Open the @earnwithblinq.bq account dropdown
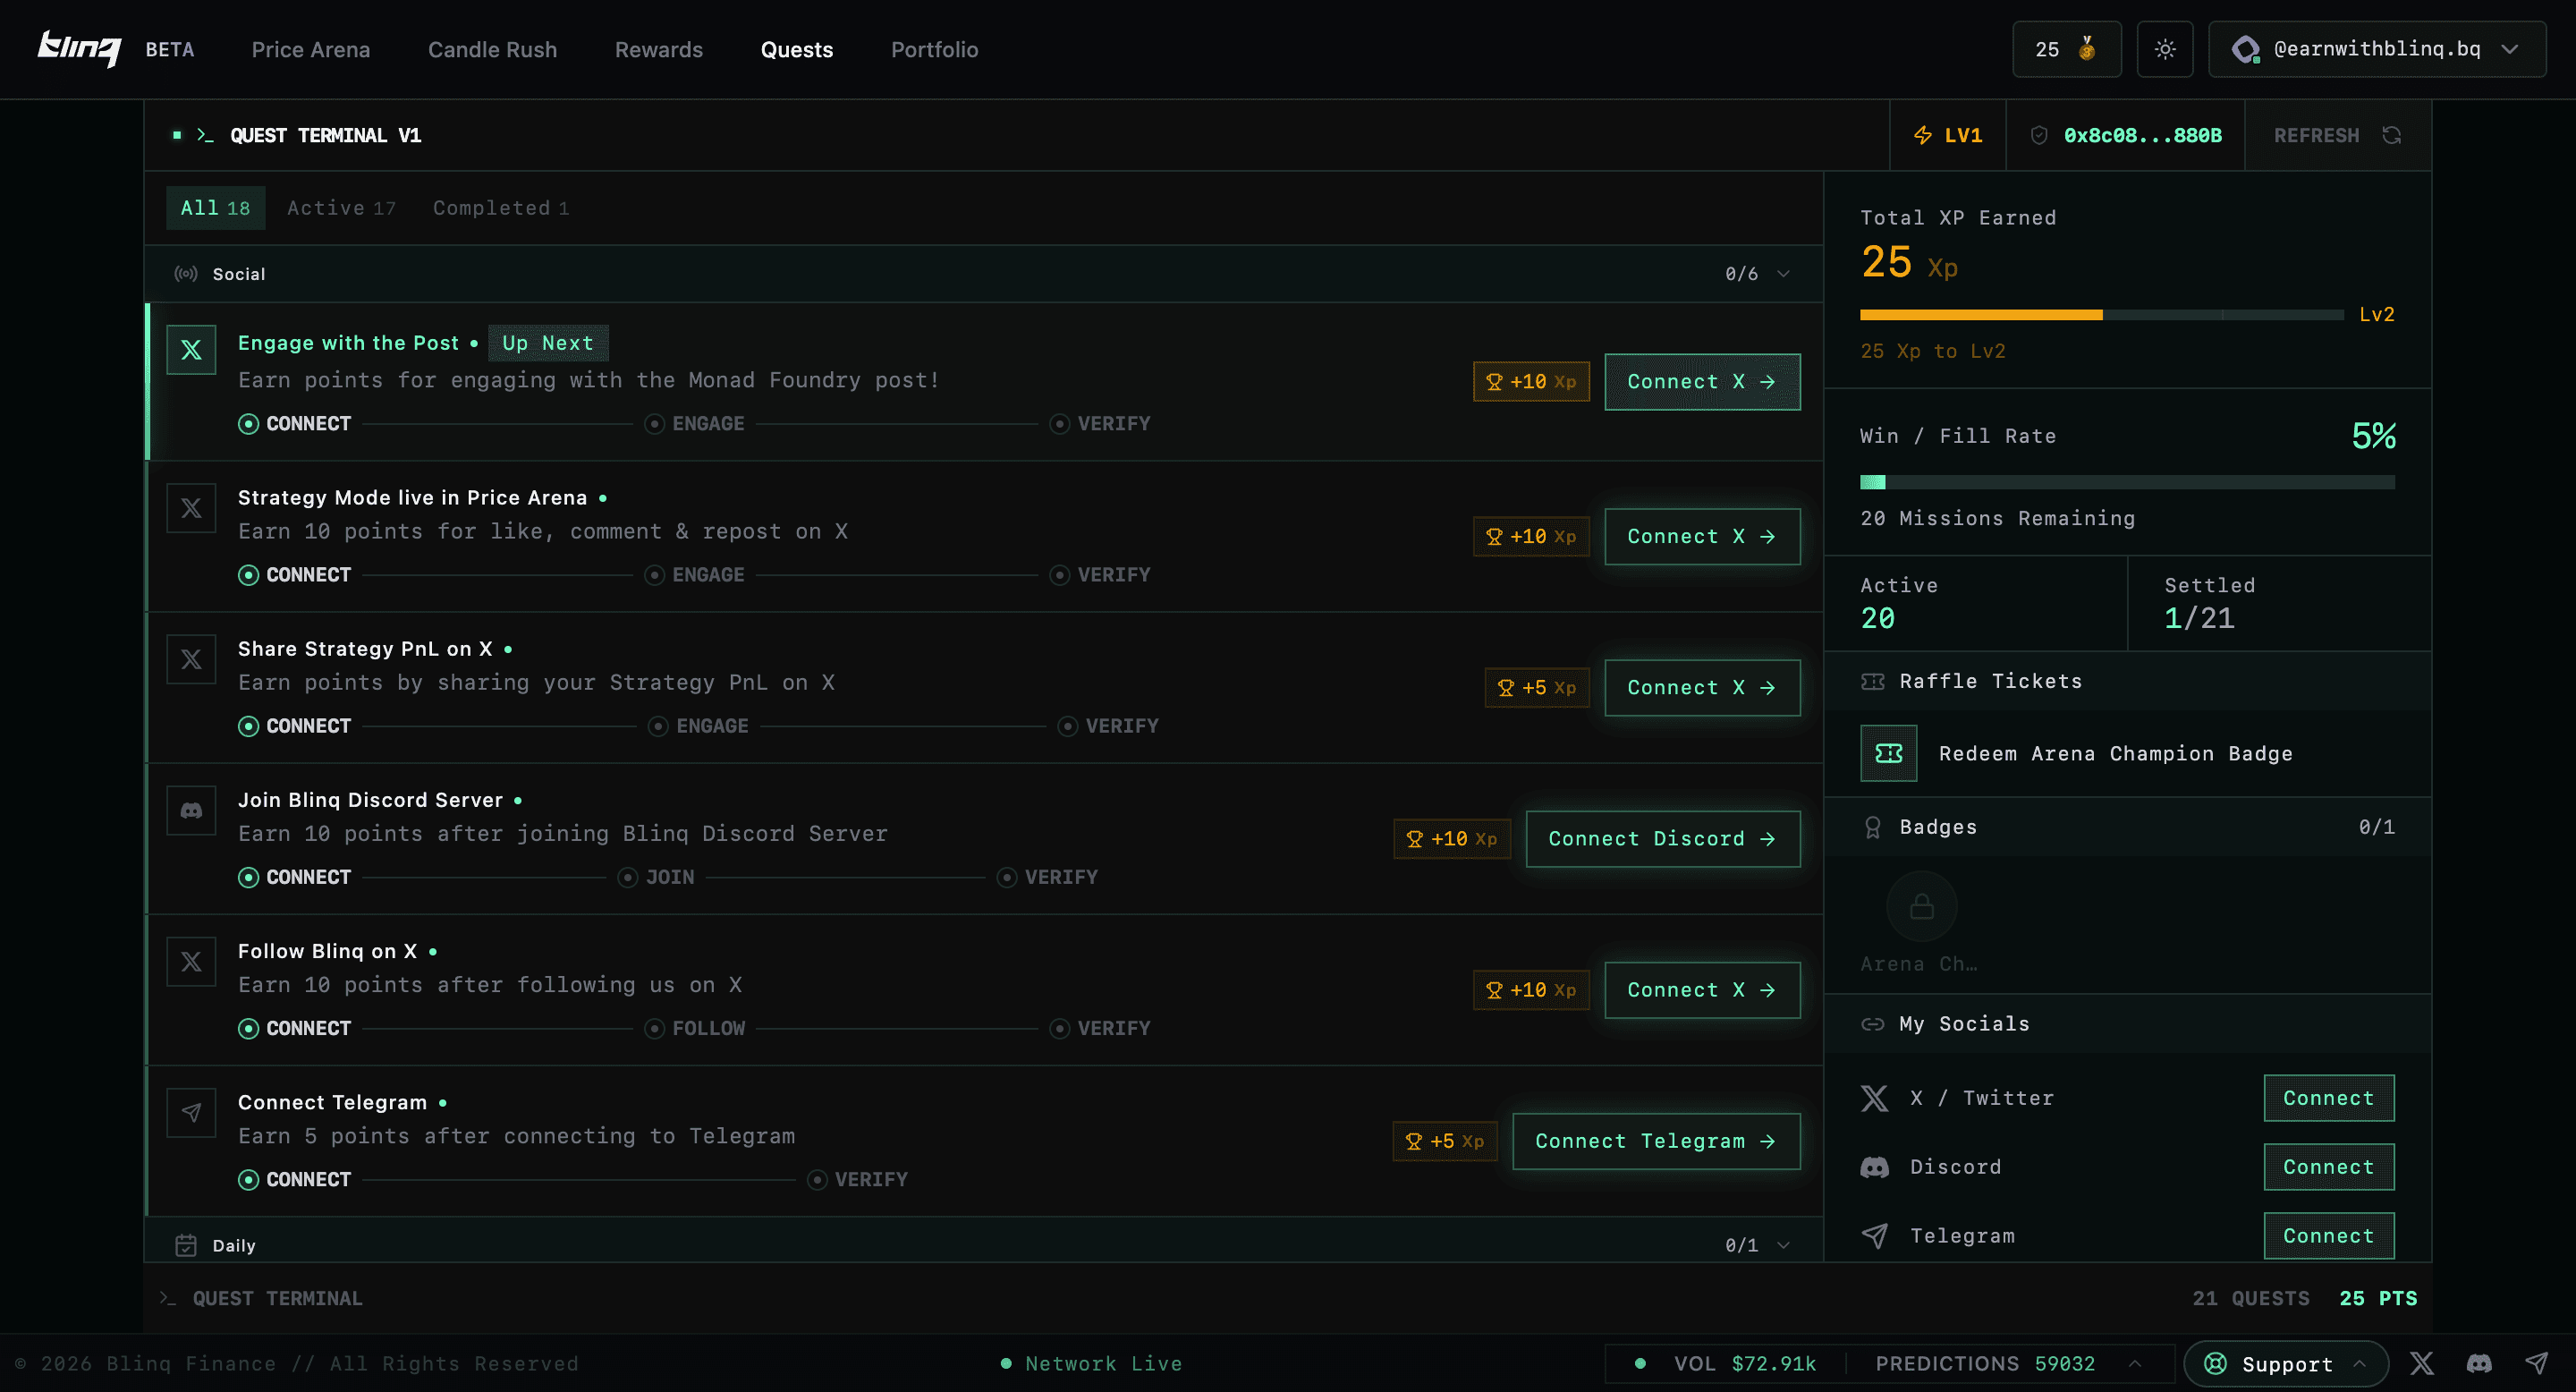2576x1392 pixels. (x=2377, y=49)
